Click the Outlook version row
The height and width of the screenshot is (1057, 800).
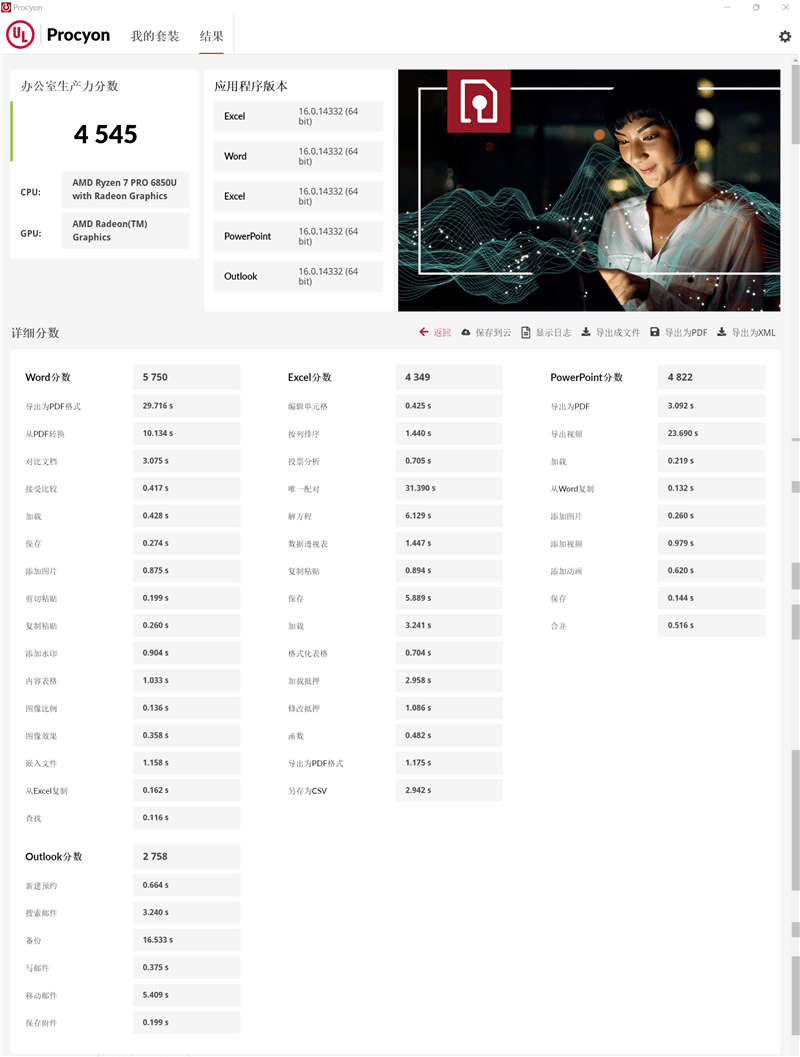tap(299, 276)
